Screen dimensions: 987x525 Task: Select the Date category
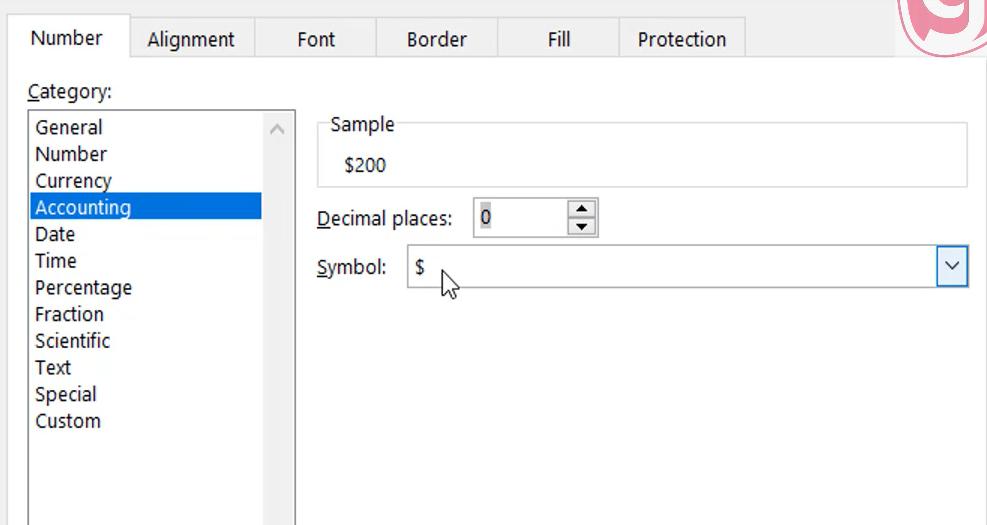coord(55,234)
